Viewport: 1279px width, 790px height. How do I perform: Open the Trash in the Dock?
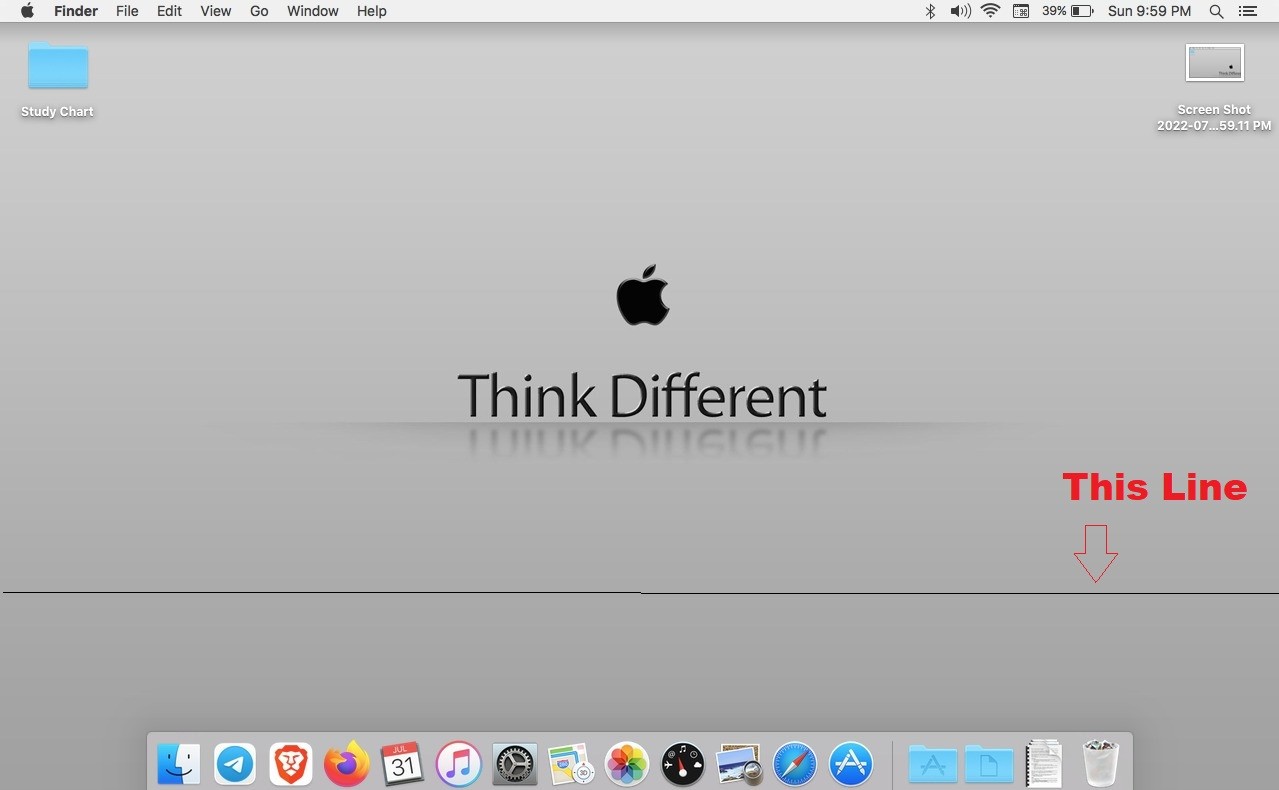(x=1100, y=765)
